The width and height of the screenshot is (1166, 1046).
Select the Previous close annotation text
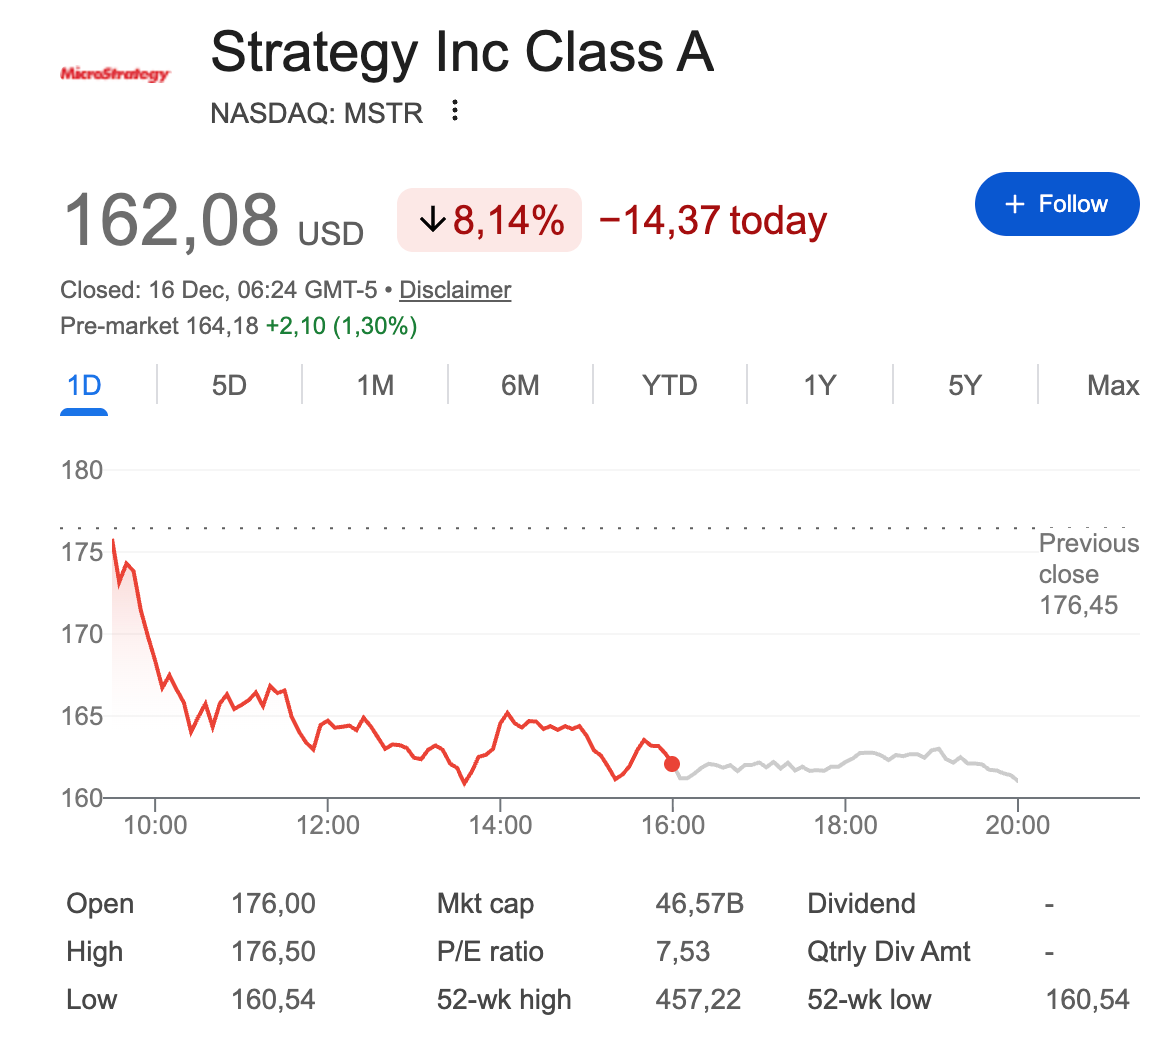(x=1088, y=574)
